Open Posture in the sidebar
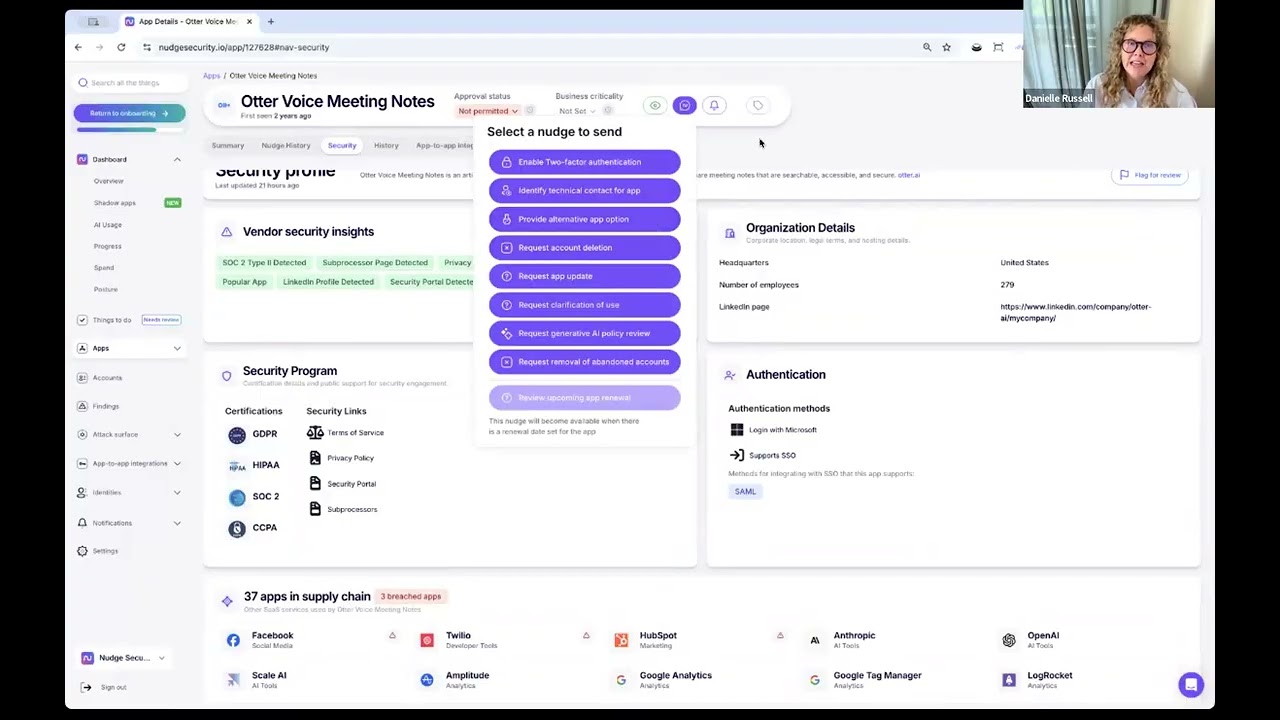 tap(106, 289)
